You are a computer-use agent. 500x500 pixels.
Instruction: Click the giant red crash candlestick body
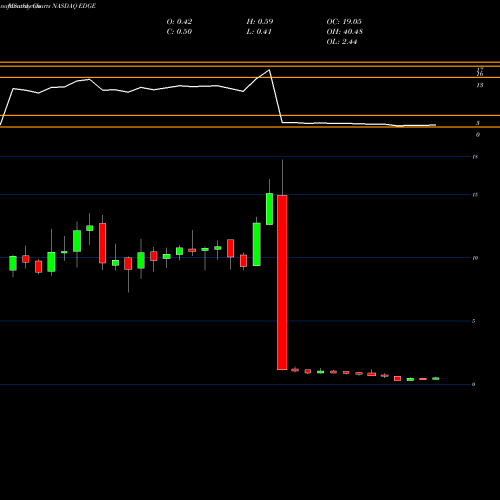tap(282, 282)
